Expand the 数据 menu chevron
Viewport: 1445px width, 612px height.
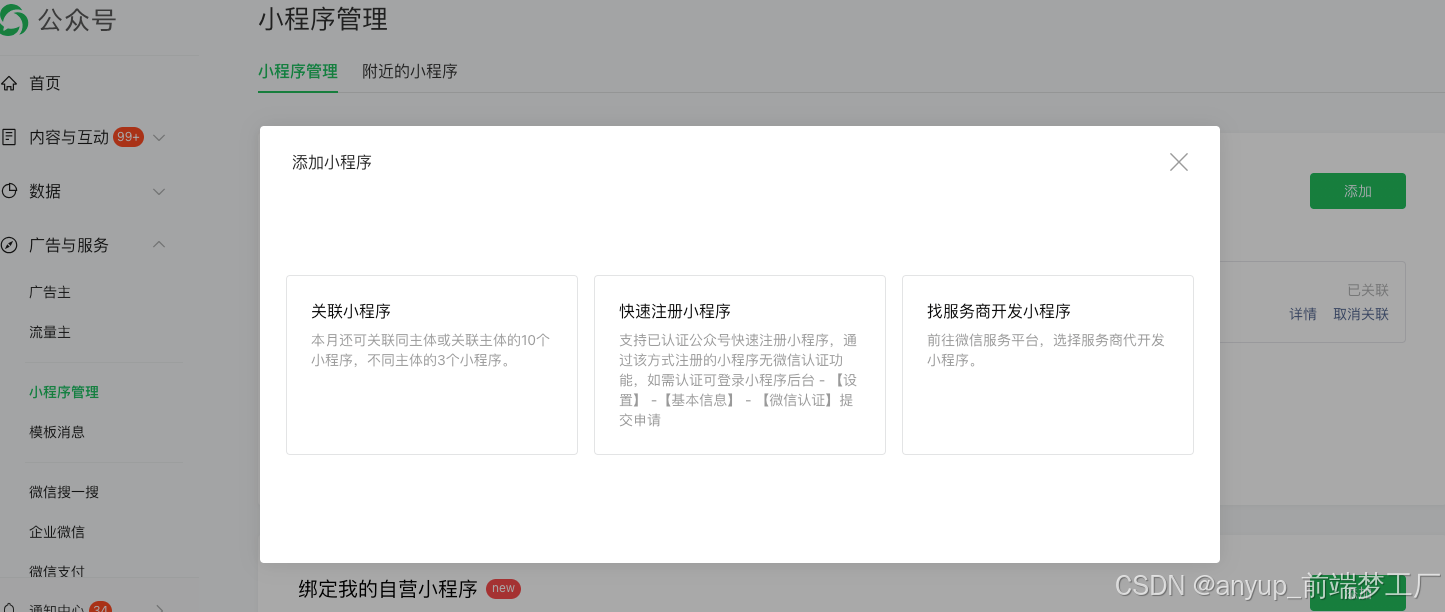pyautogui.click(x=159, y=191)
